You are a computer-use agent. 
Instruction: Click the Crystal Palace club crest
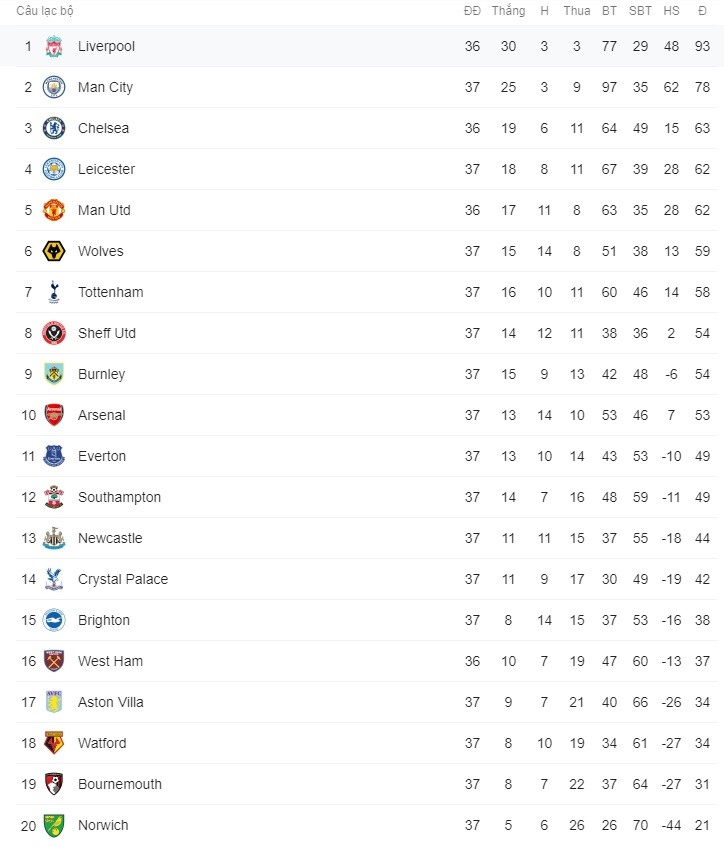[x=54, y=579]
